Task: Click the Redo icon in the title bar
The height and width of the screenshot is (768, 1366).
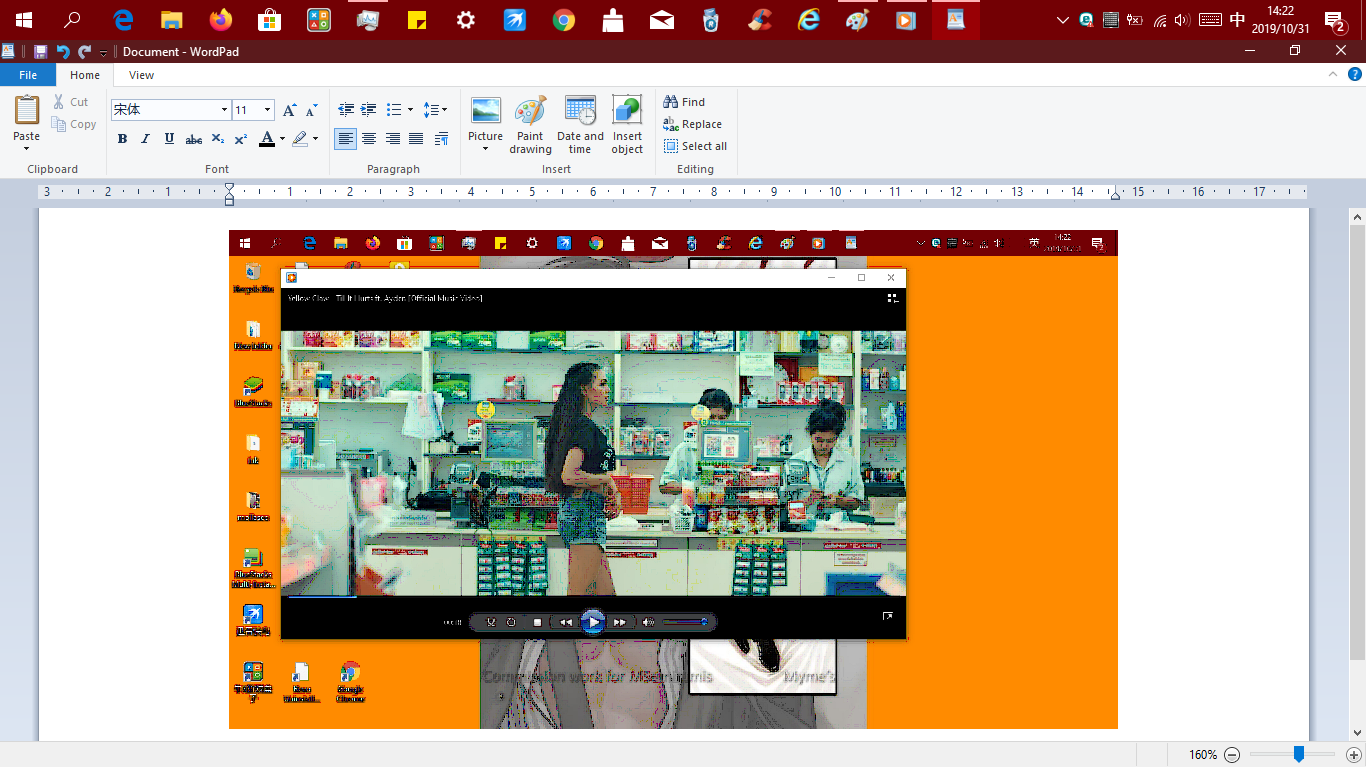Action: [85, 51]
